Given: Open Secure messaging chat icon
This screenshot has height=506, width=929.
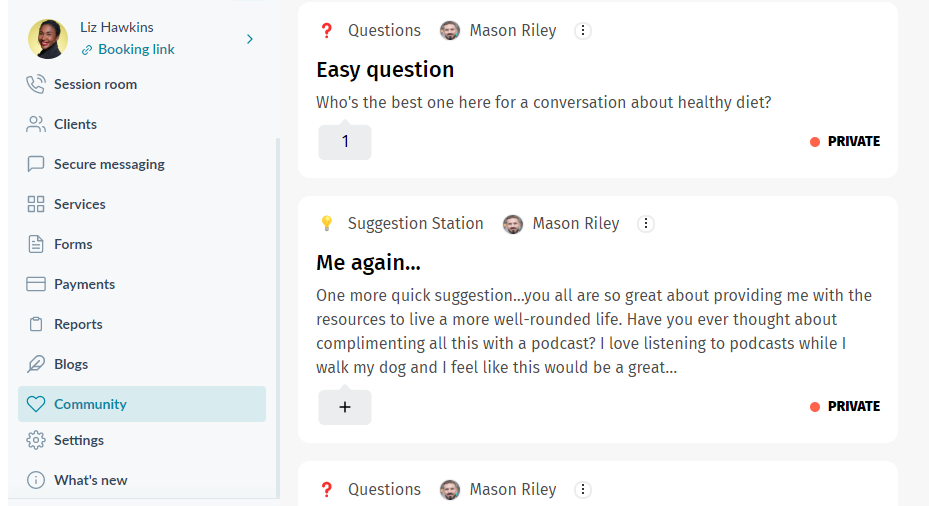Looking at the screenshot, I should pos(36,164).
